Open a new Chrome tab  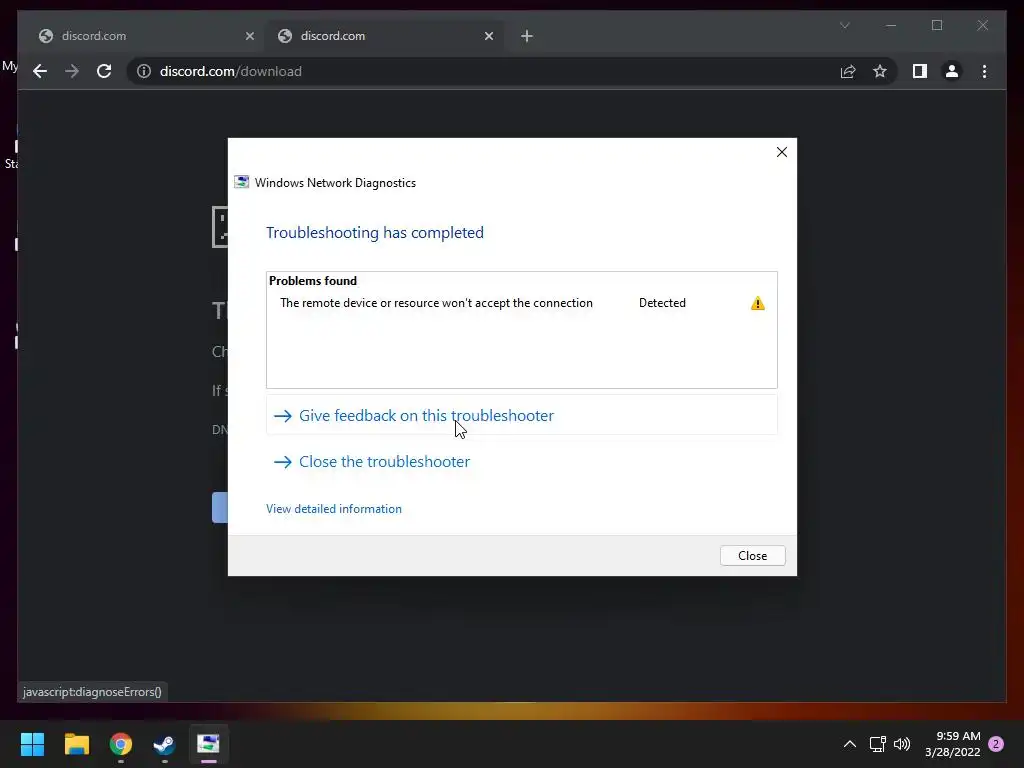pos(526,36)
